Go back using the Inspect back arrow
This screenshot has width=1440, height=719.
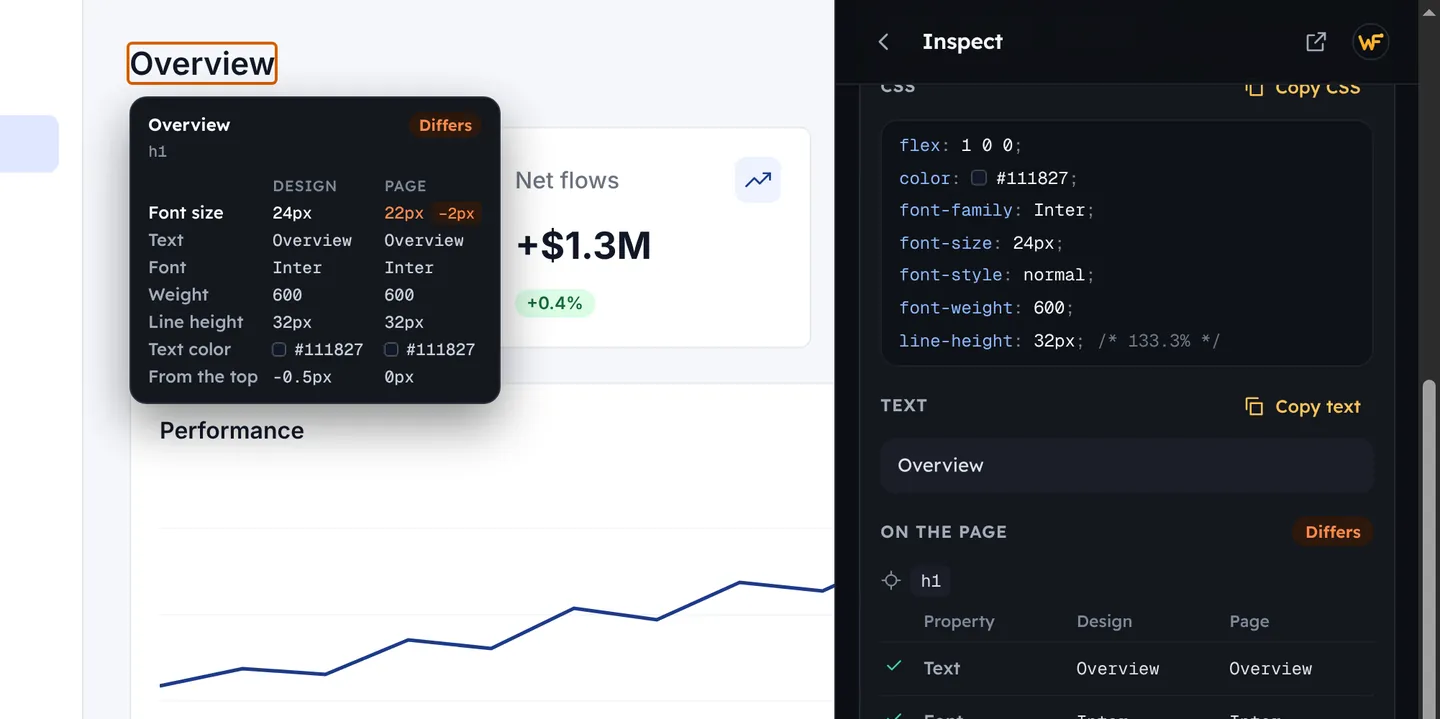[x=883, y=42]
